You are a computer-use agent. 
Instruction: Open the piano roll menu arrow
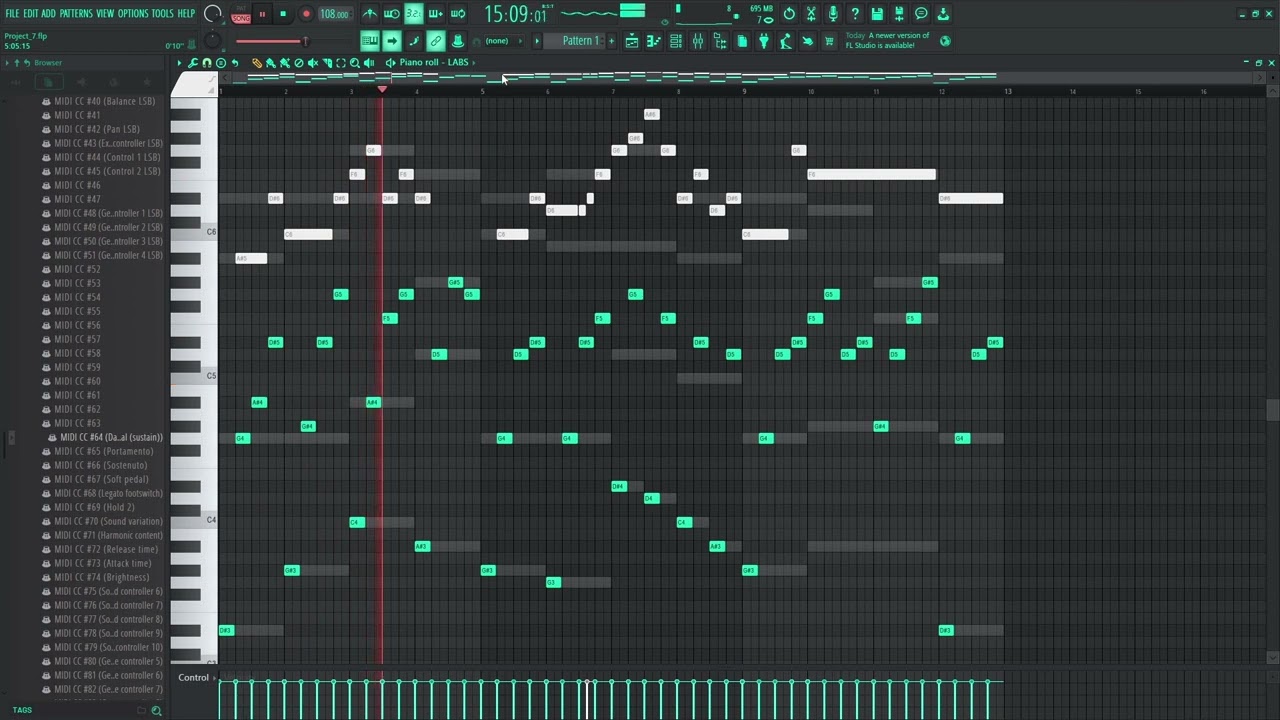pos(180,63)
